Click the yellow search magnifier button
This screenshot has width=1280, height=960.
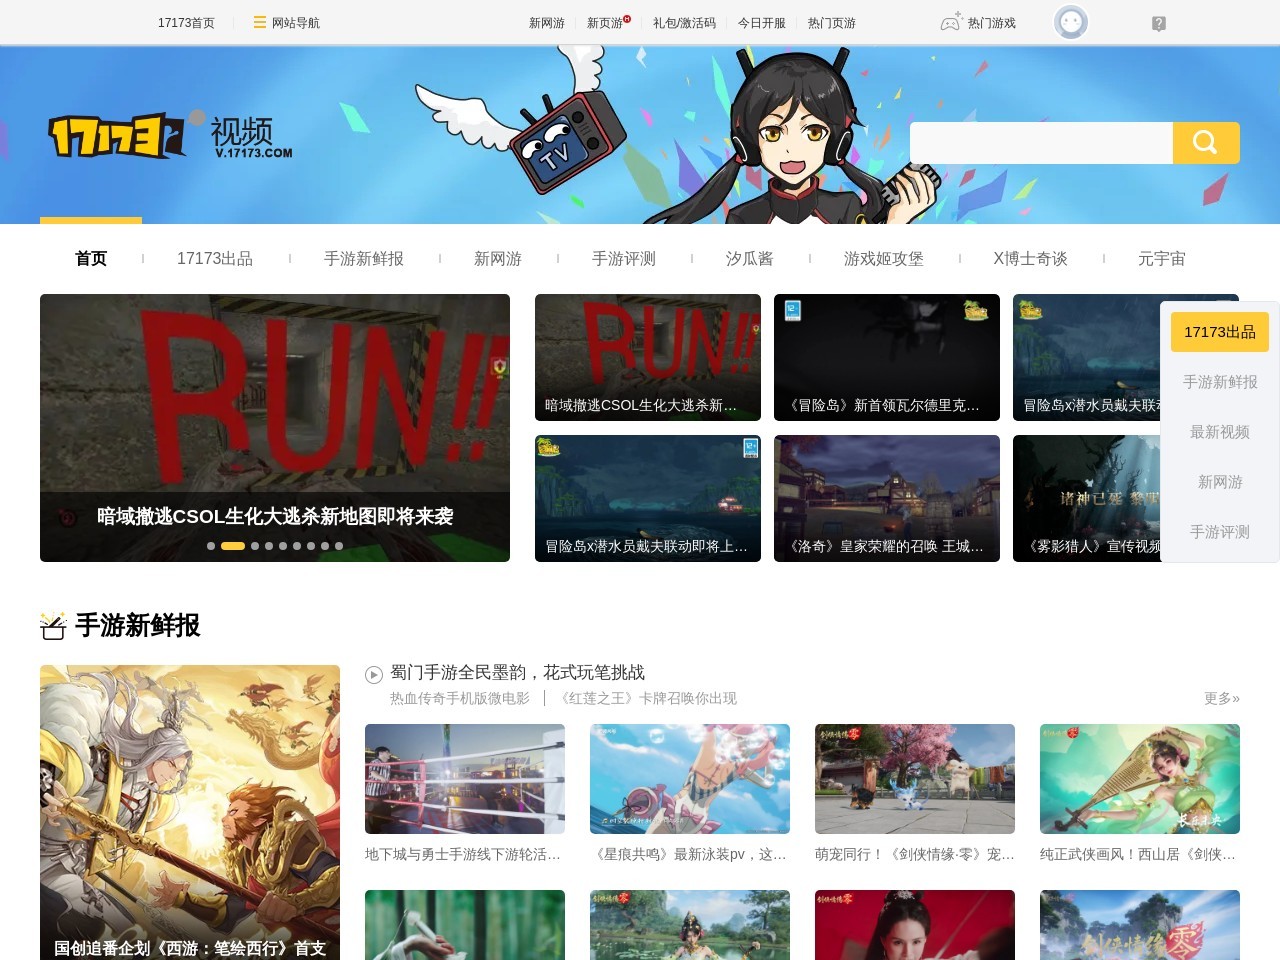tap(1205, 143)
